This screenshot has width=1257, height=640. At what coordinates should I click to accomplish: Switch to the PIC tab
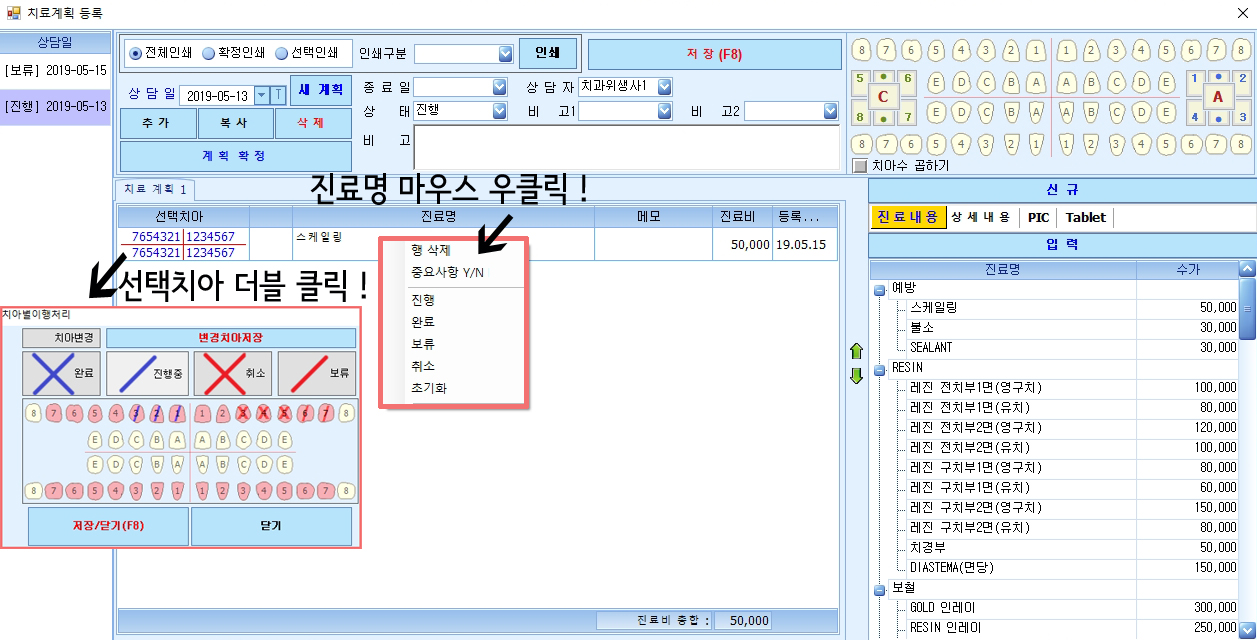tap(1038, 217)
